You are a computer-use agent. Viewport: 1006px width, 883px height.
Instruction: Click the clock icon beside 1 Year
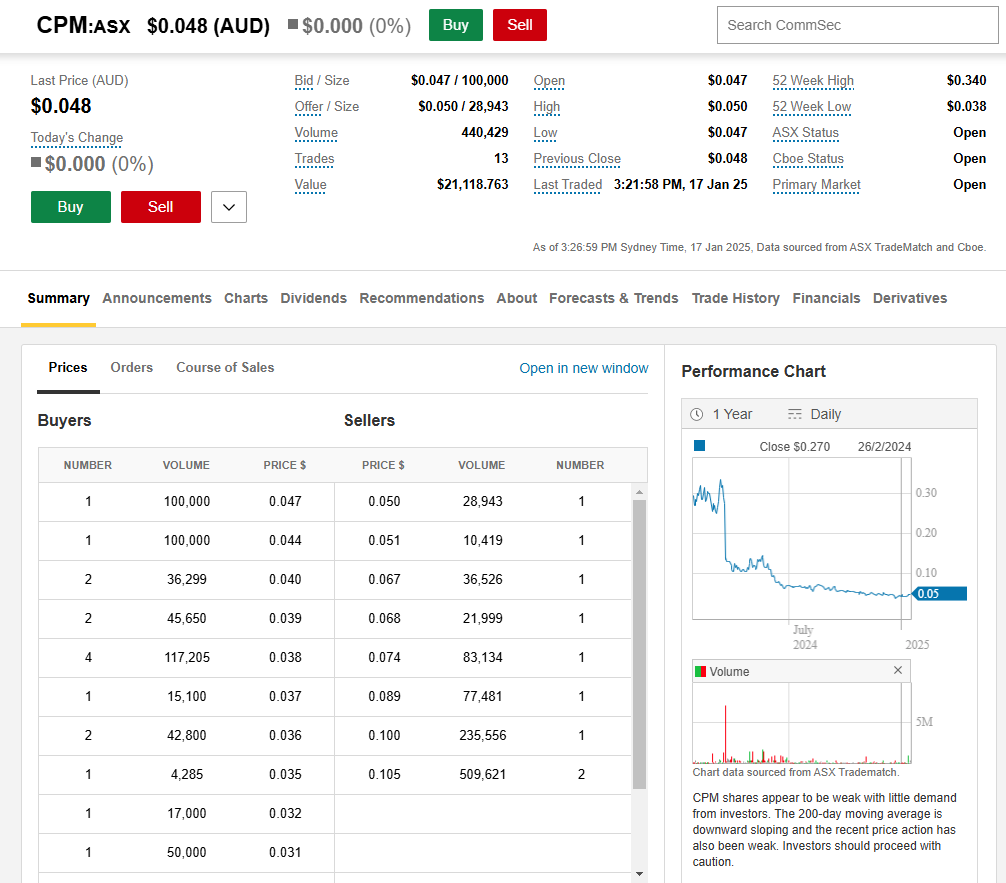[x=697, y=415]
